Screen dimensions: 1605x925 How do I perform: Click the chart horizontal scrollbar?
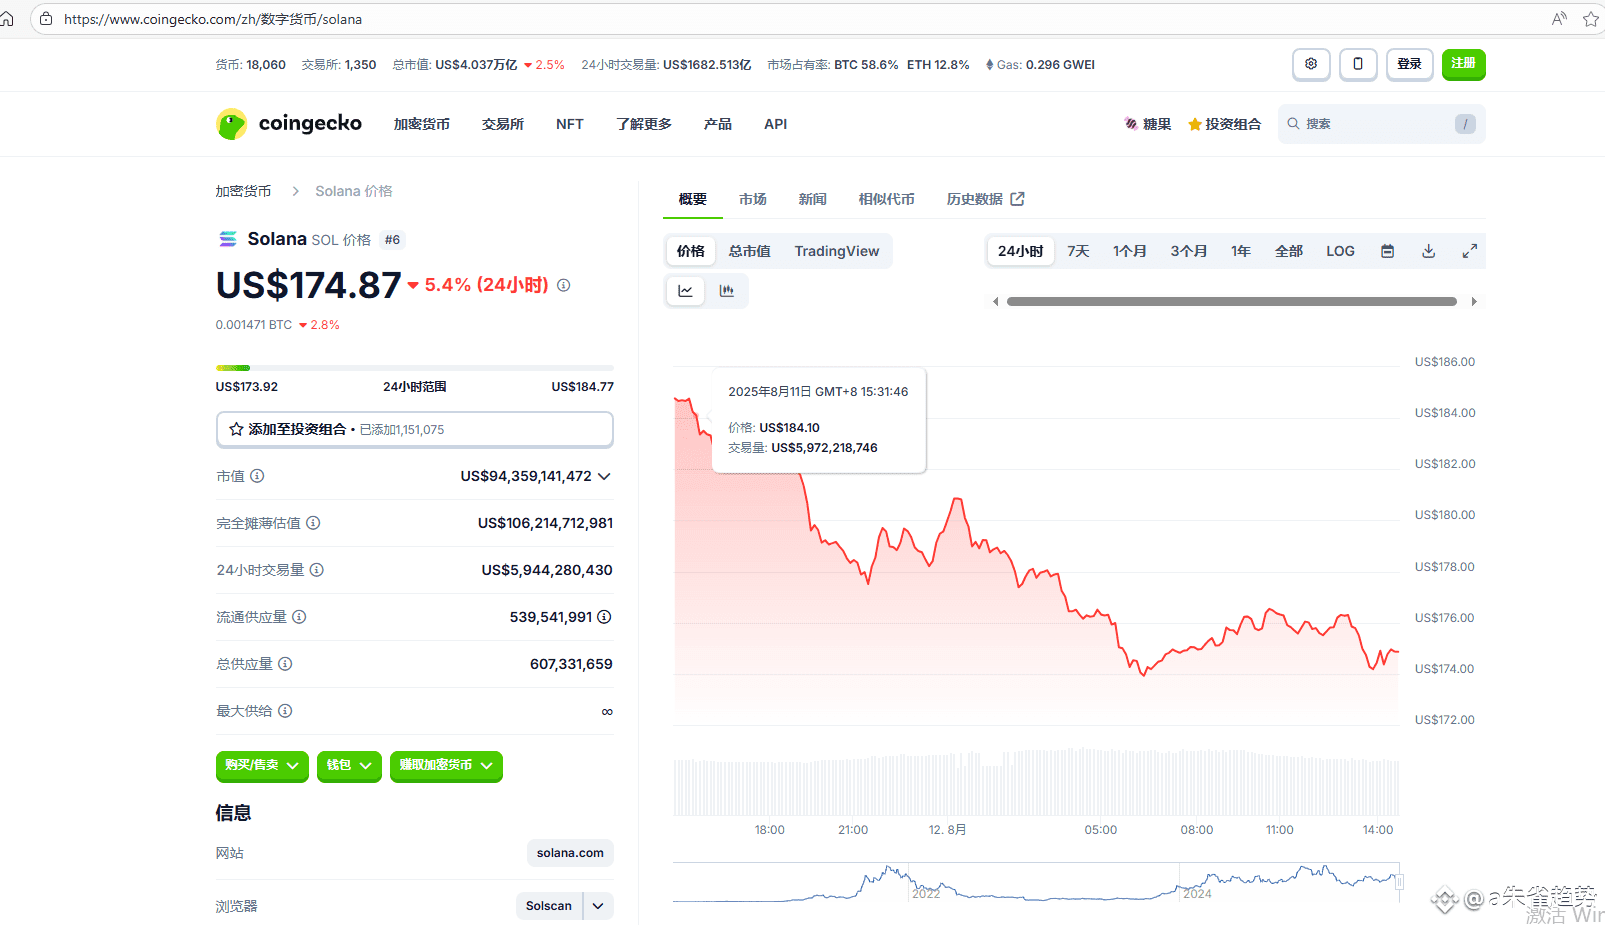(x=1232, y=301)
